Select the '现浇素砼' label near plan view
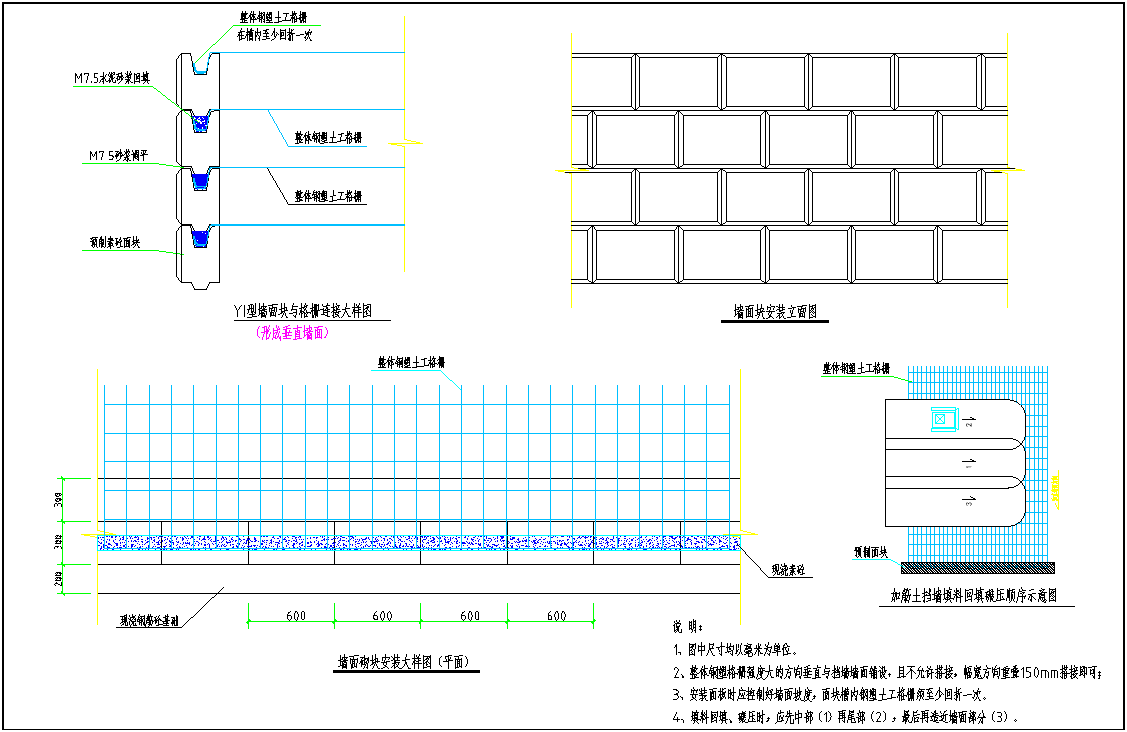This screenshot has width=1127, height=732. [790, 572]
